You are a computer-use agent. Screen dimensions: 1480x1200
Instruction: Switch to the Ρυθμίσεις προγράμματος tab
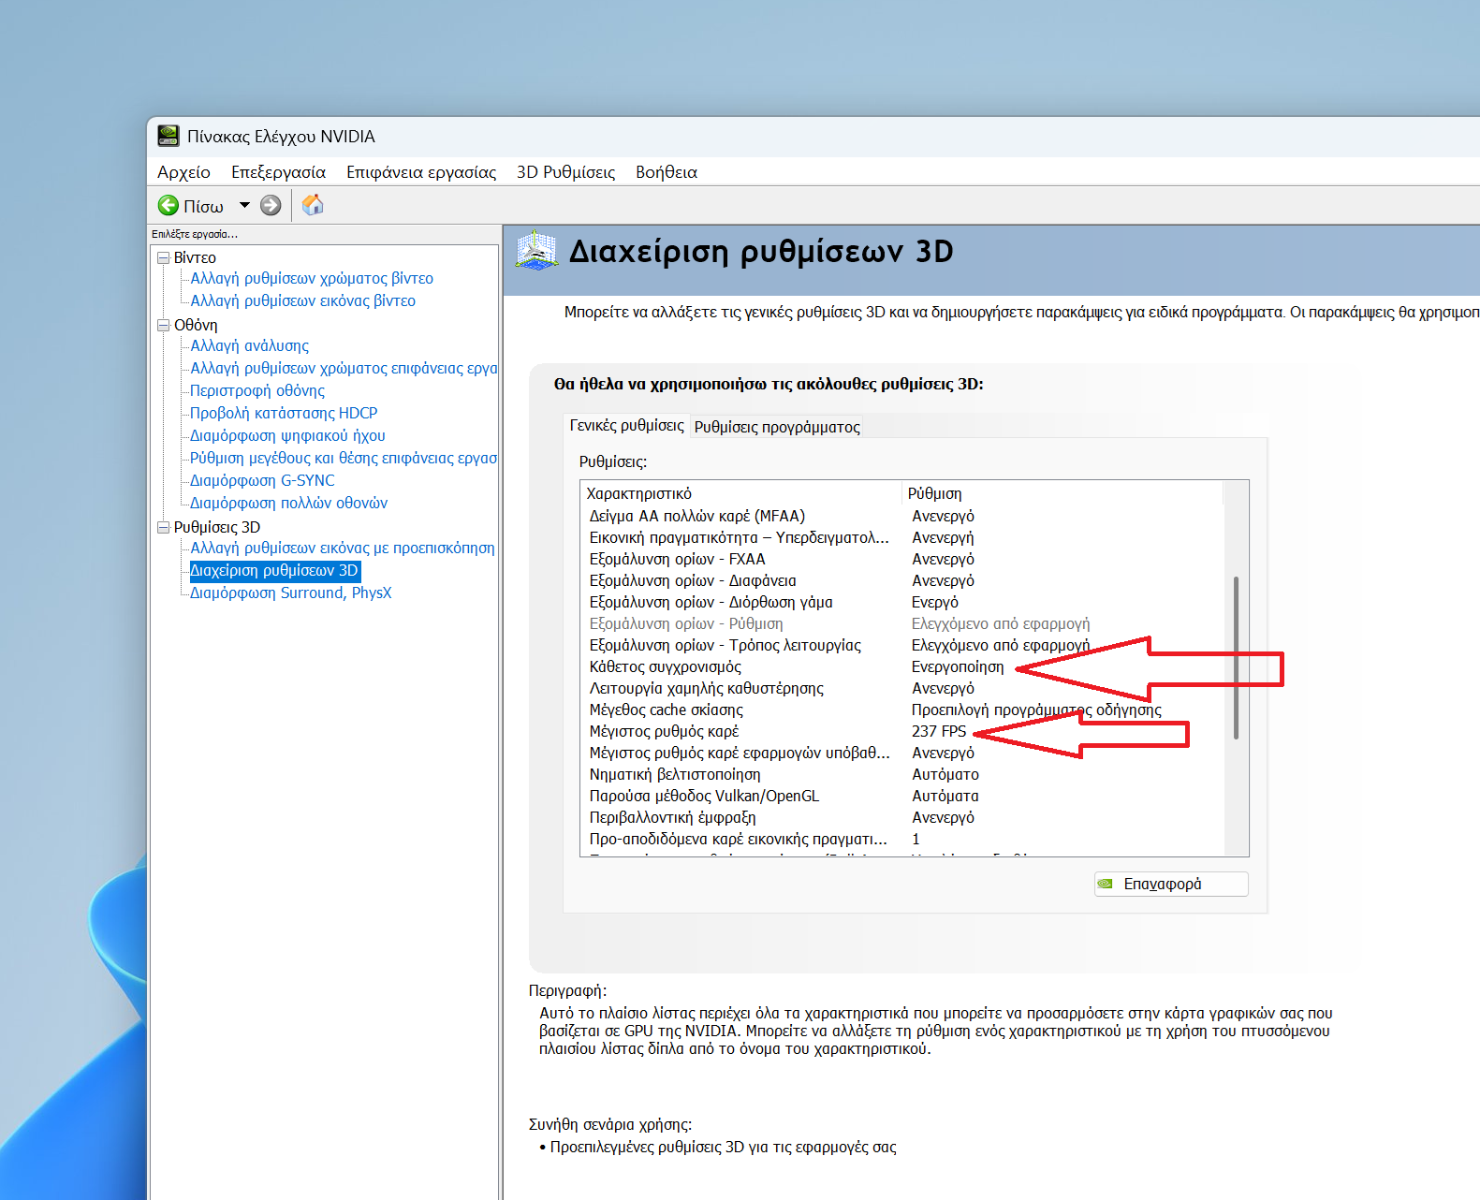(x=777, y=427)
